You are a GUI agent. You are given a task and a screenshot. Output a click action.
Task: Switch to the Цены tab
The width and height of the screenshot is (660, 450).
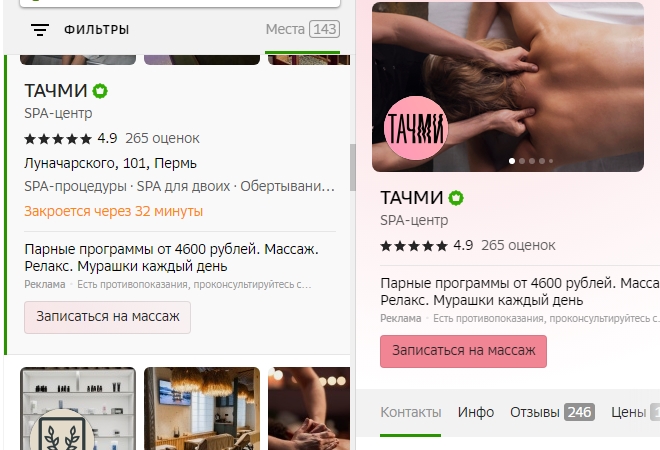[635, 412]
